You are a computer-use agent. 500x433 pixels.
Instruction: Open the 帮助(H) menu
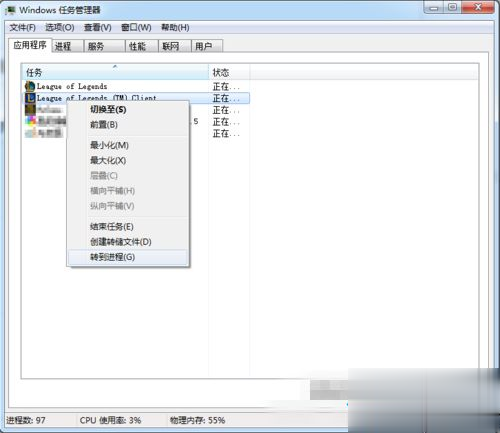coord(175,27)
